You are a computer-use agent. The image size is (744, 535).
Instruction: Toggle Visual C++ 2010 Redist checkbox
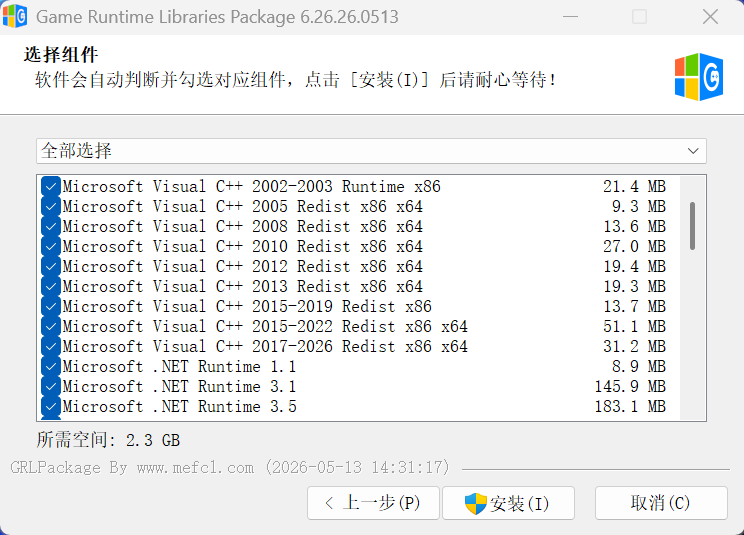click(51, 246)
